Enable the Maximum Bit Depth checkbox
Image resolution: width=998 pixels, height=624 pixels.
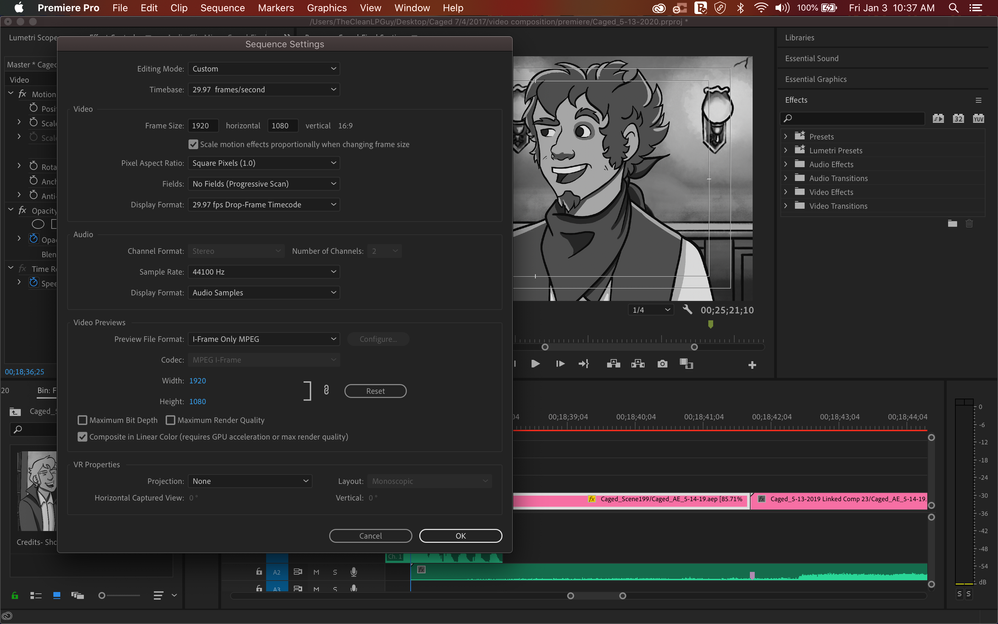pos(82,420)
